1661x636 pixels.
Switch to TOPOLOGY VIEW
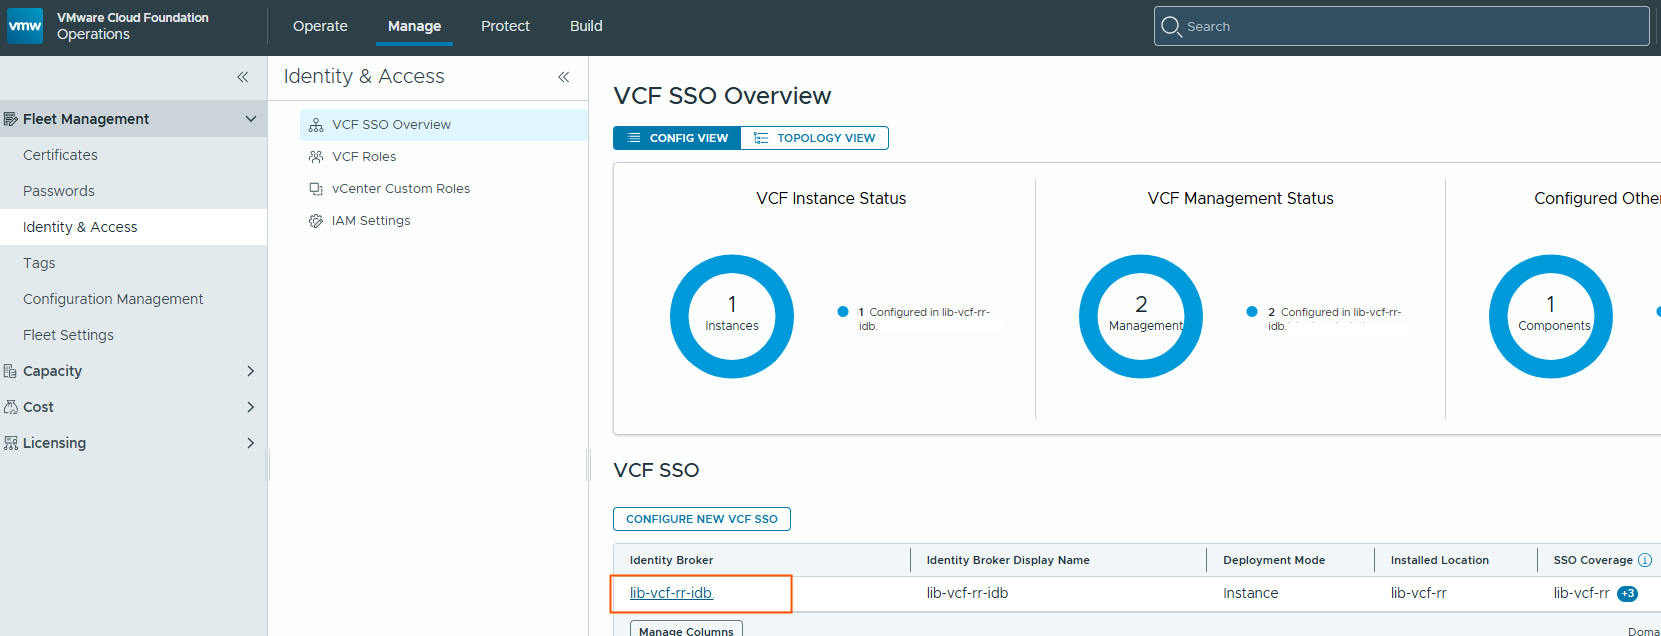click(814, 138)
